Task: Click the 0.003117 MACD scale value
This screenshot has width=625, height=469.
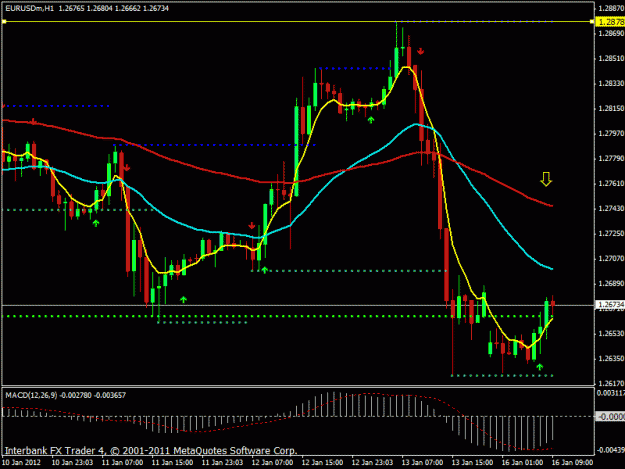Action: pyautogui.click(x=611, y=393)
